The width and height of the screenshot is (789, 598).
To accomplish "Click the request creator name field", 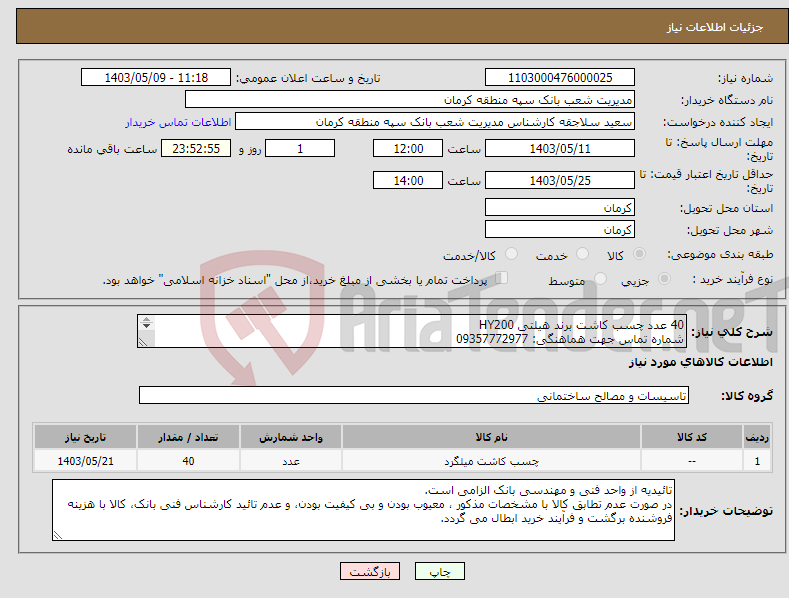I will click(x=435, y=122).
